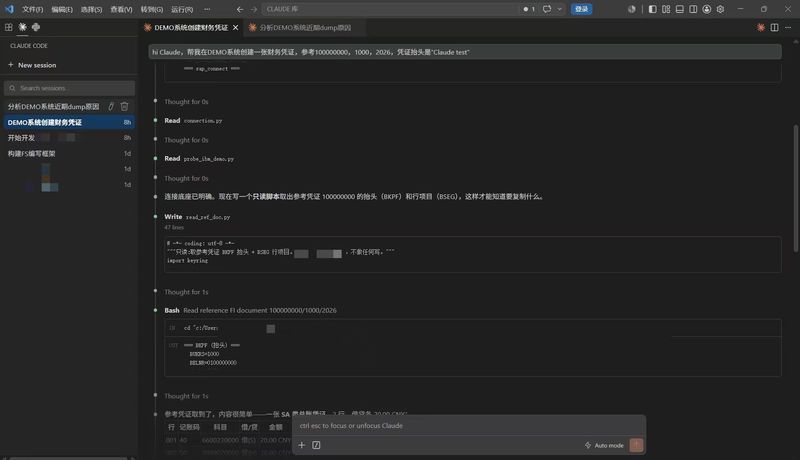Open session 分析DEMO系统近期dump原因 in sidebar
The height and width of the screenshot is (460, 800).
point(54,107)
